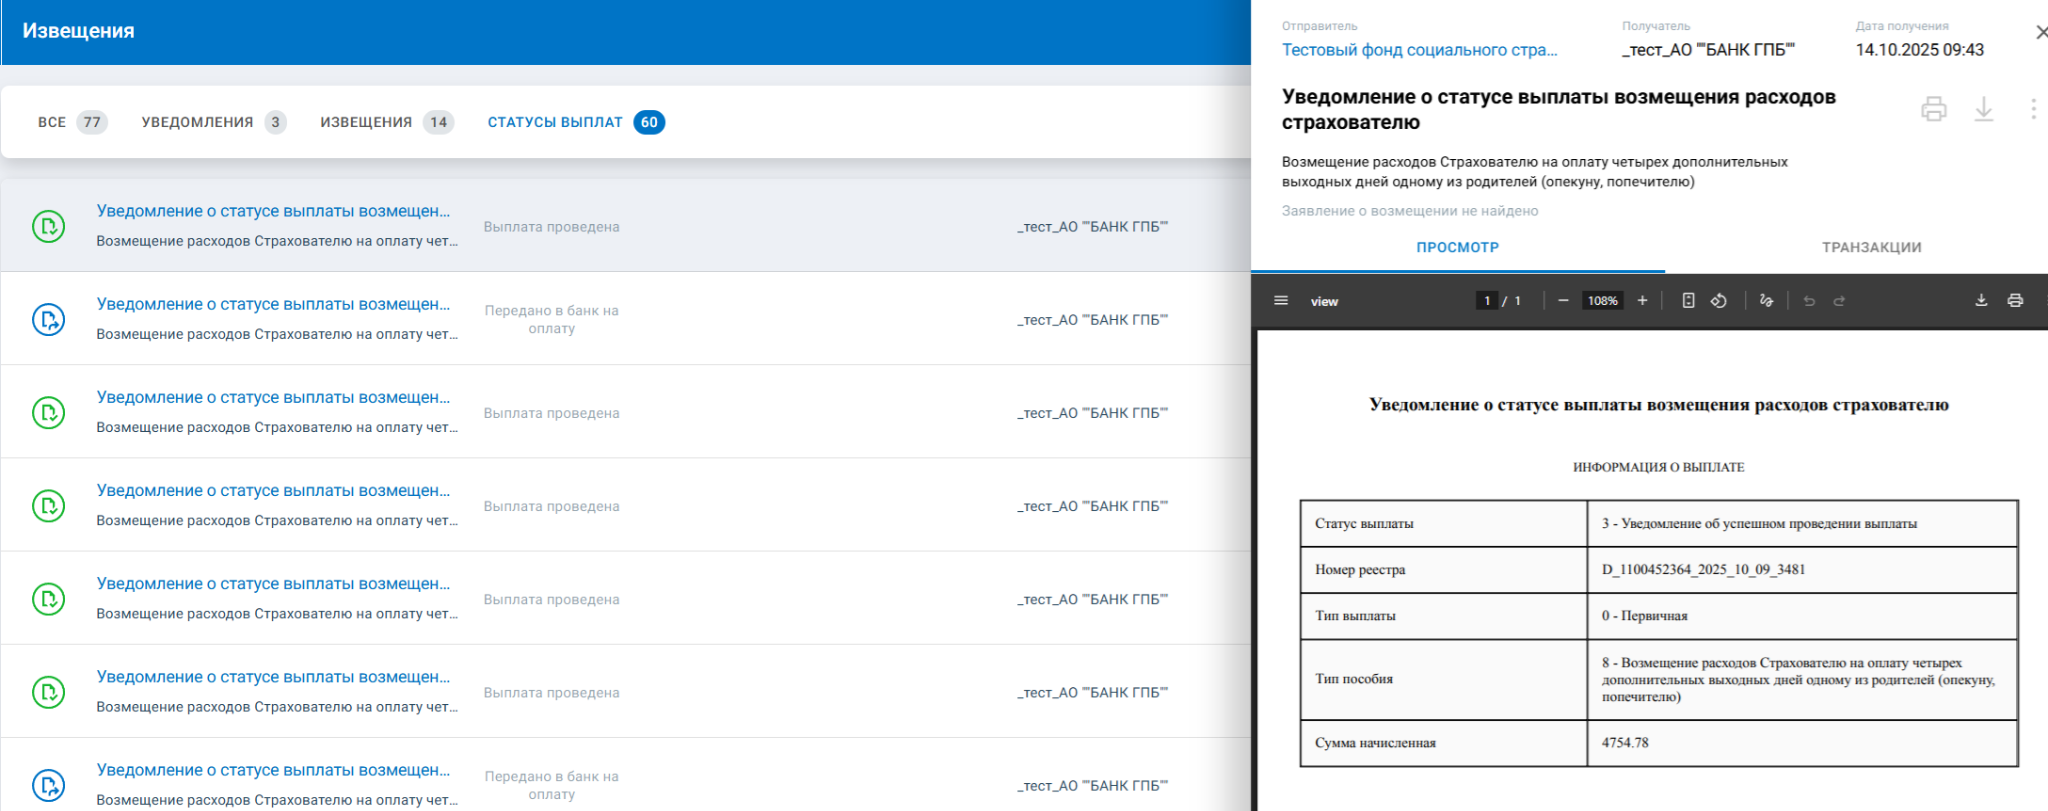Toggle the PDF viewer sidebar menu

1280,301
